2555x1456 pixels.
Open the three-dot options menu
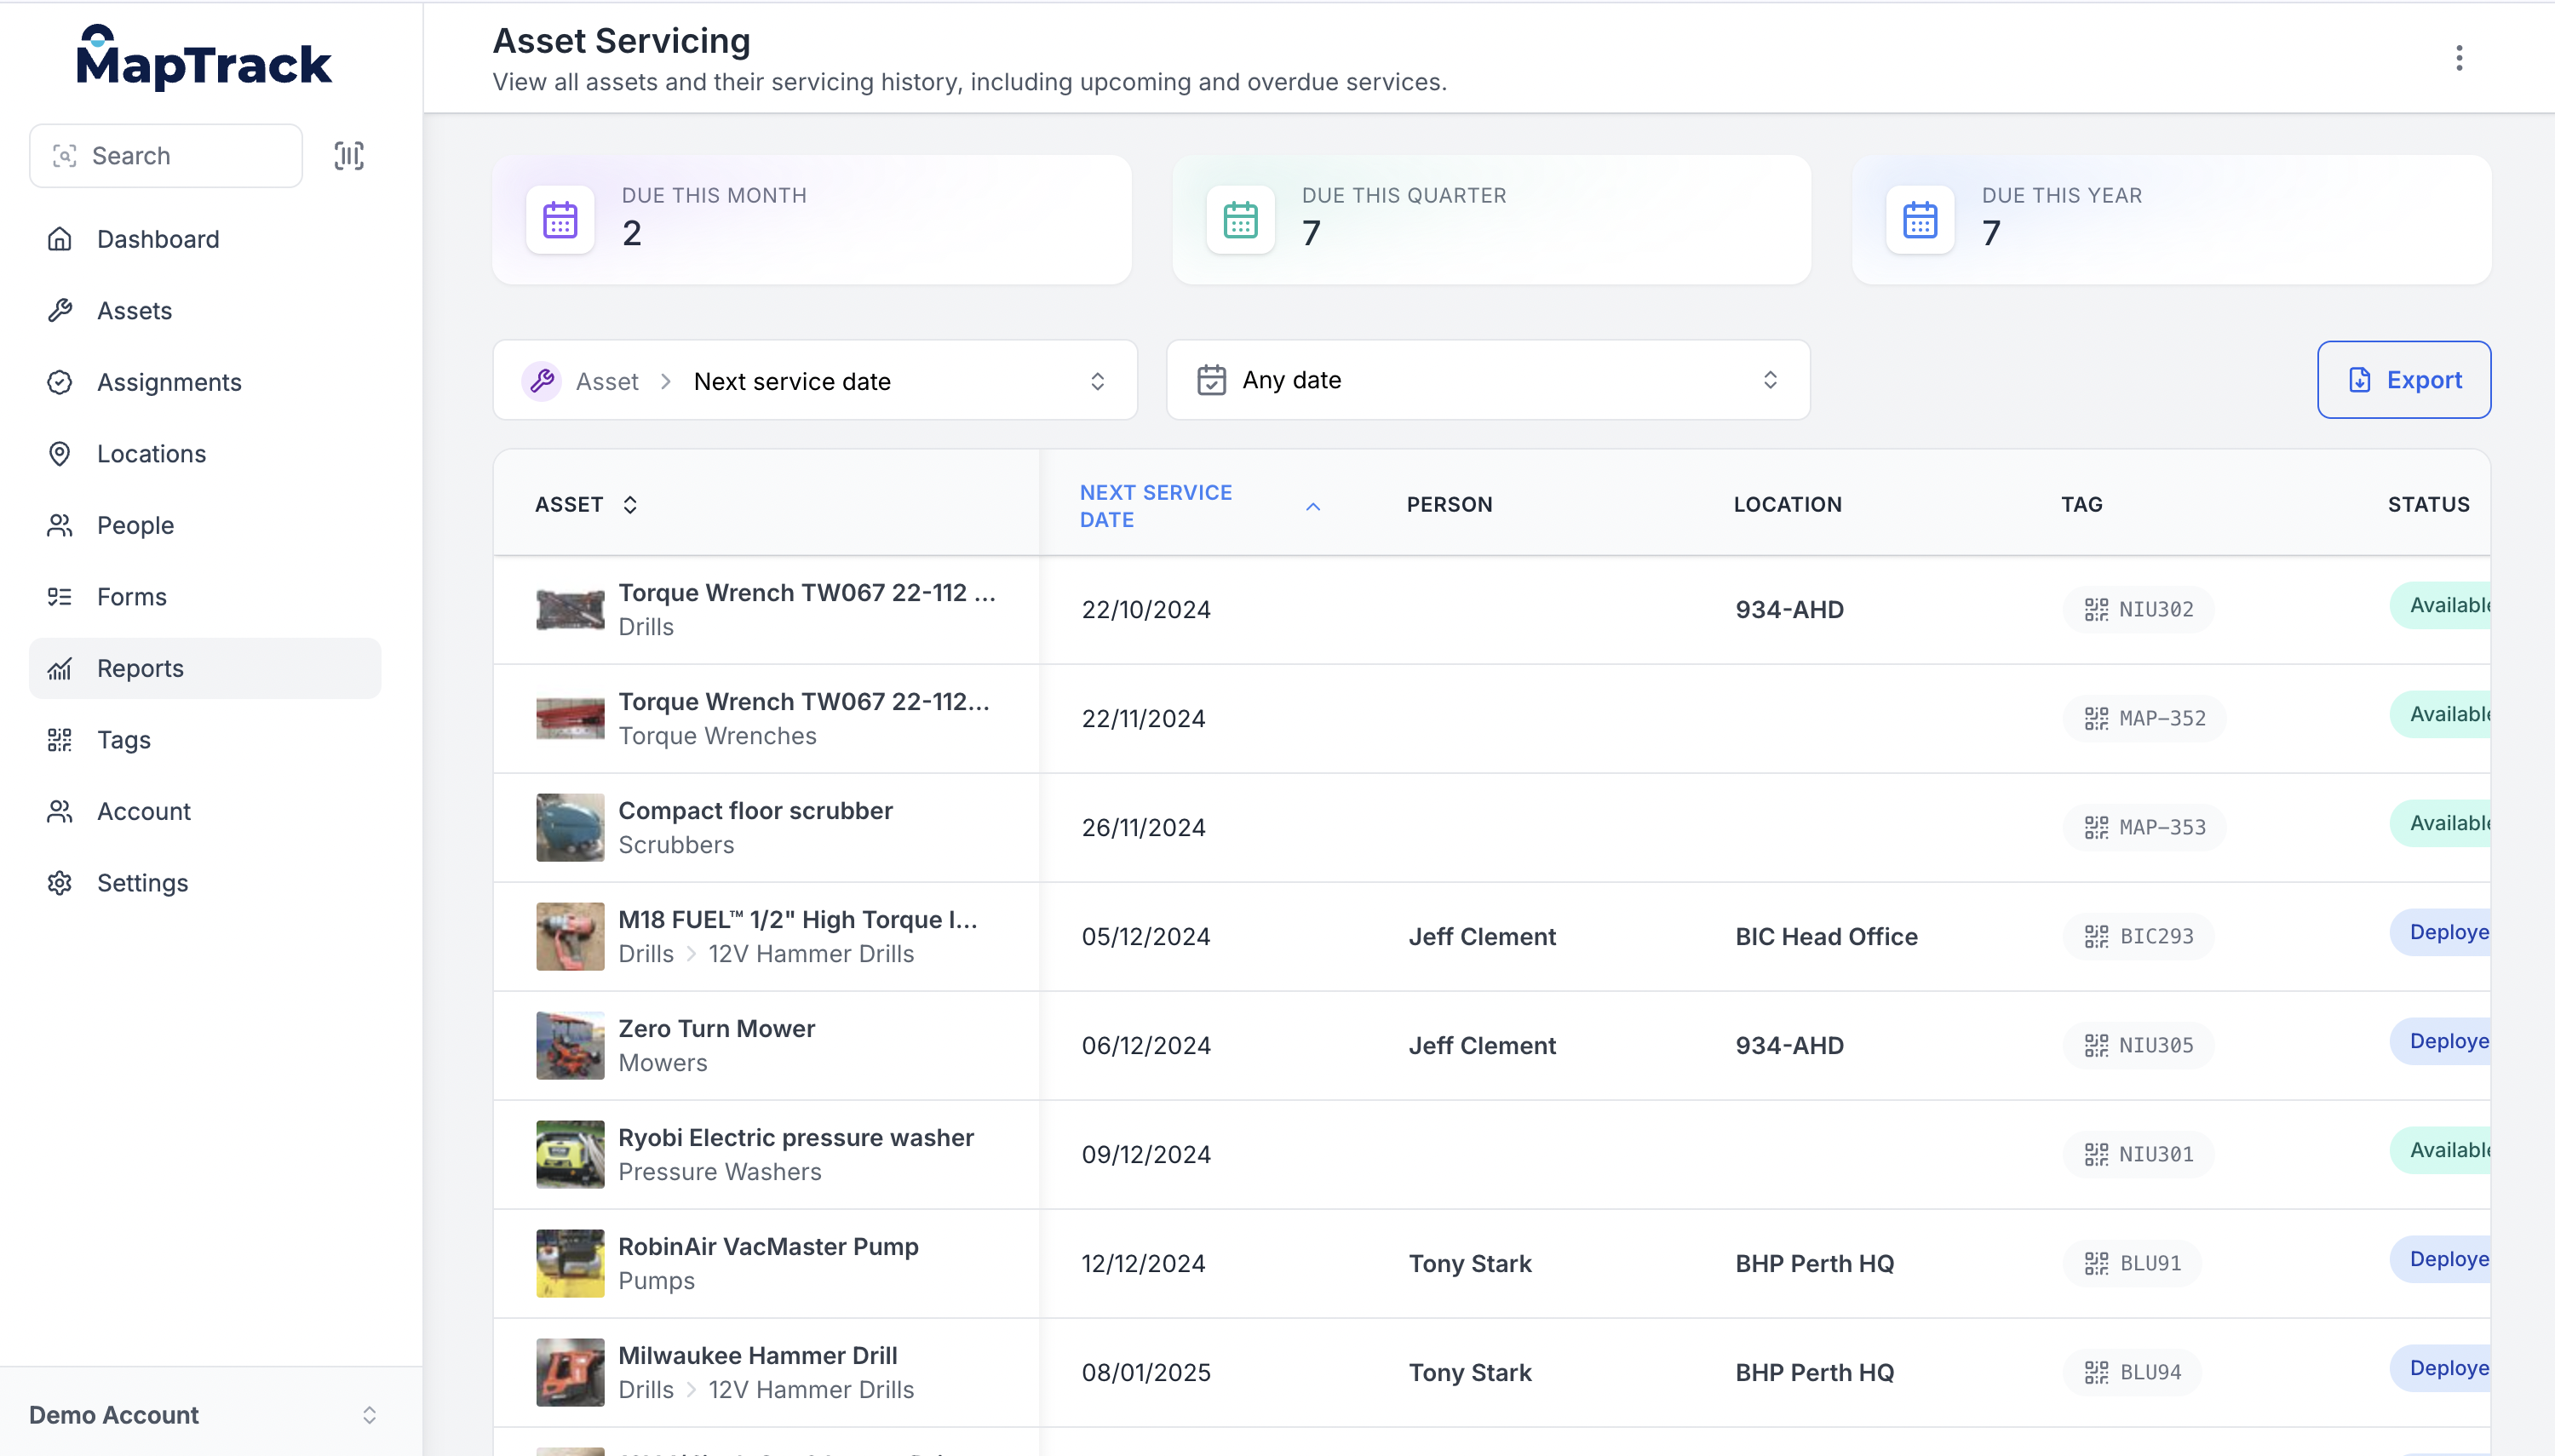coord(2458,58)
